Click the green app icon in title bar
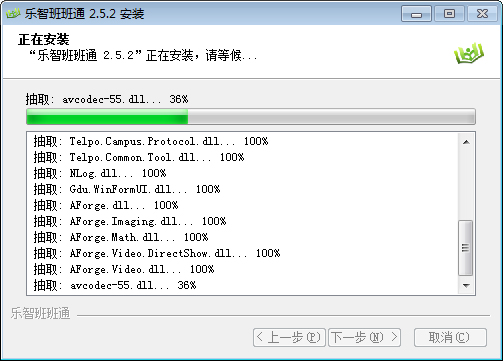Viewport: 503px width, 361px height. (13, 14)
